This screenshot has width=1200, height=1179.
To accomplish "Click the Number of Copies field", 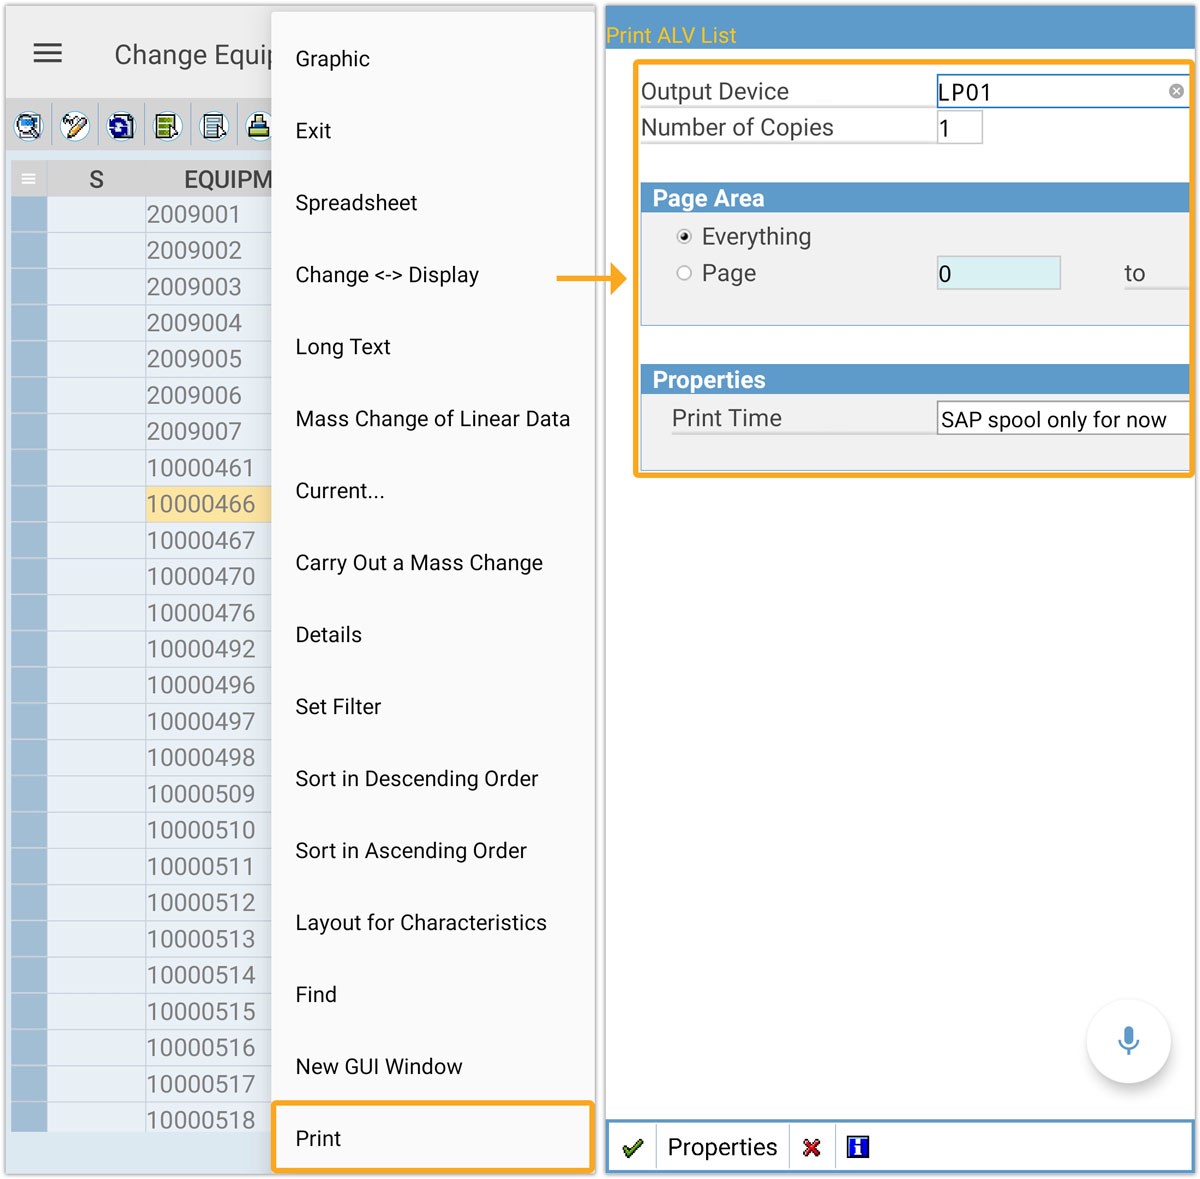I will pyautogui.click(x=958, y=128).
